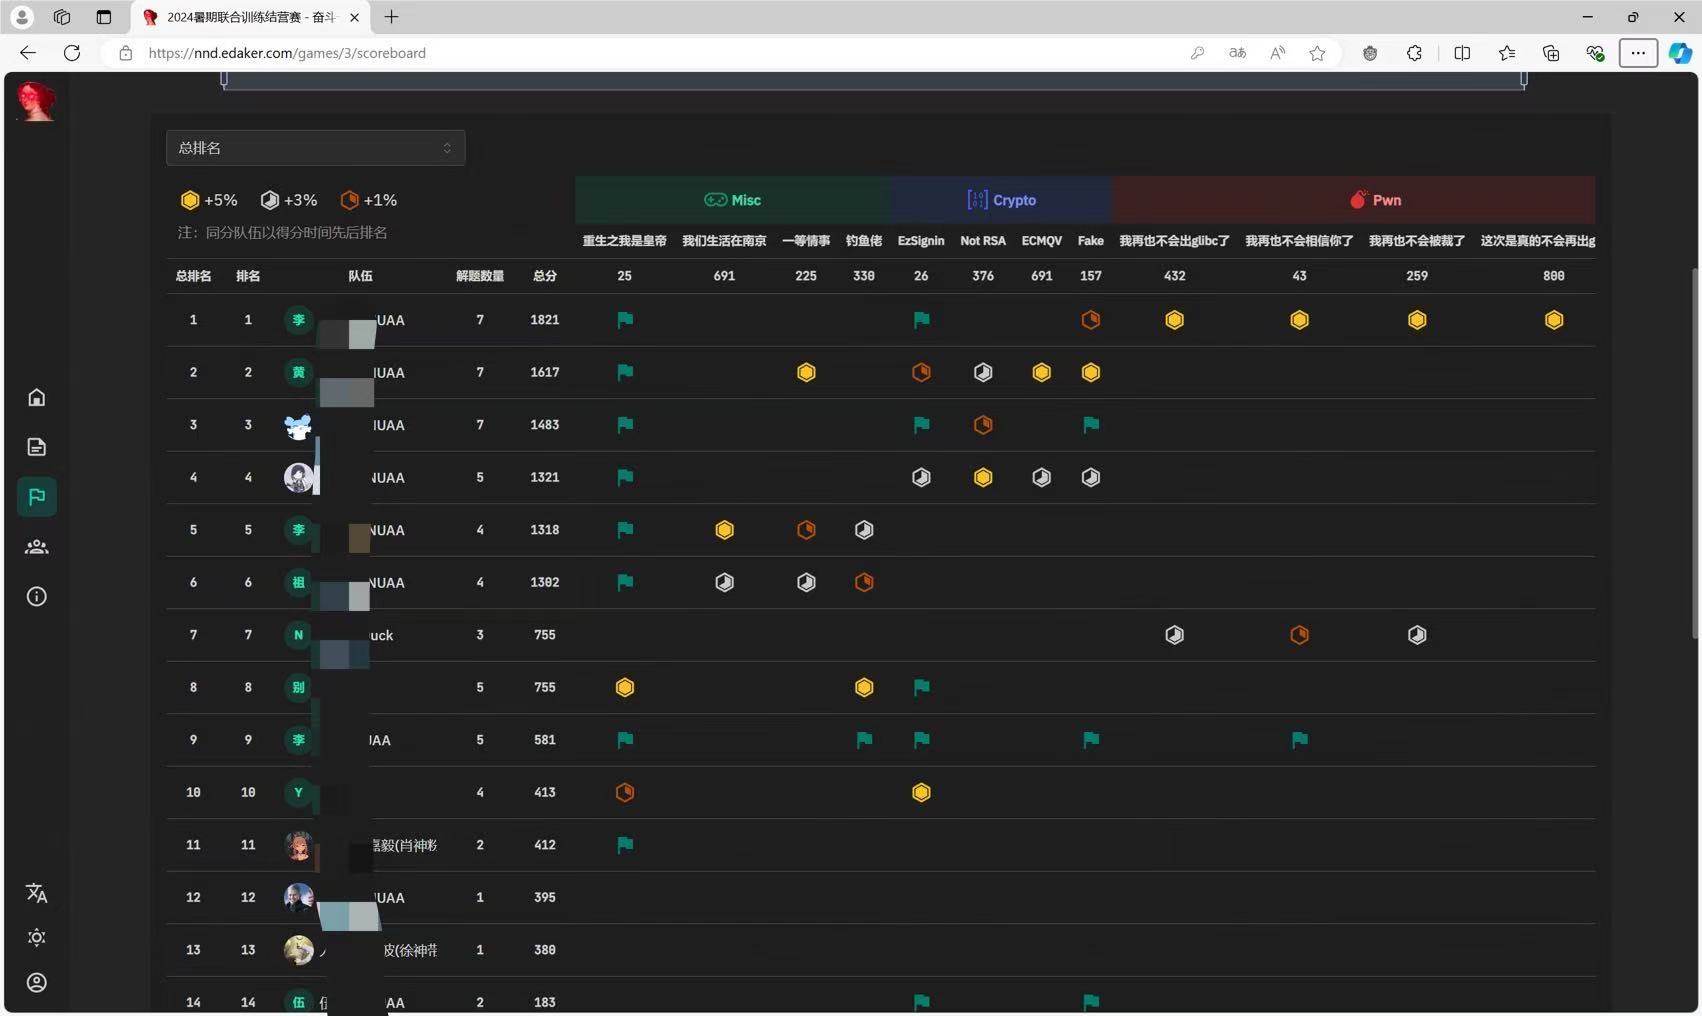Open the teams sidebar icon
This screenshot has width=1702, height=1016.
(37, 547)
